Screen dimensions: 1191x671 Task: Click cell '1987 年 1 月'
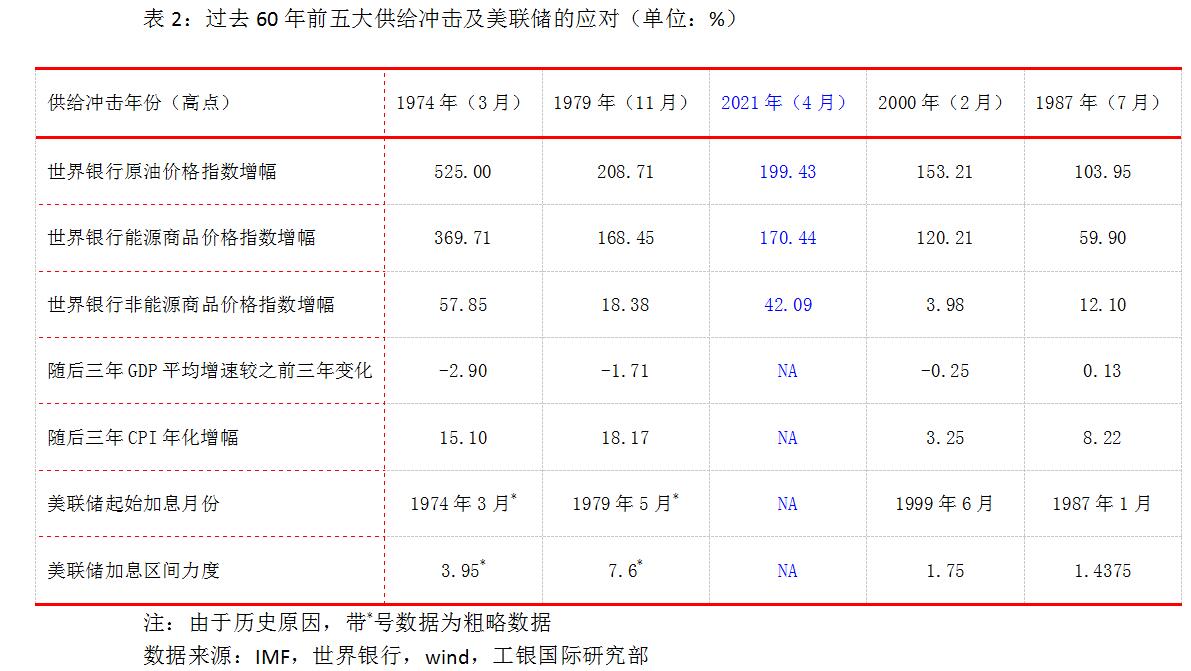(x=1101, y=504)
